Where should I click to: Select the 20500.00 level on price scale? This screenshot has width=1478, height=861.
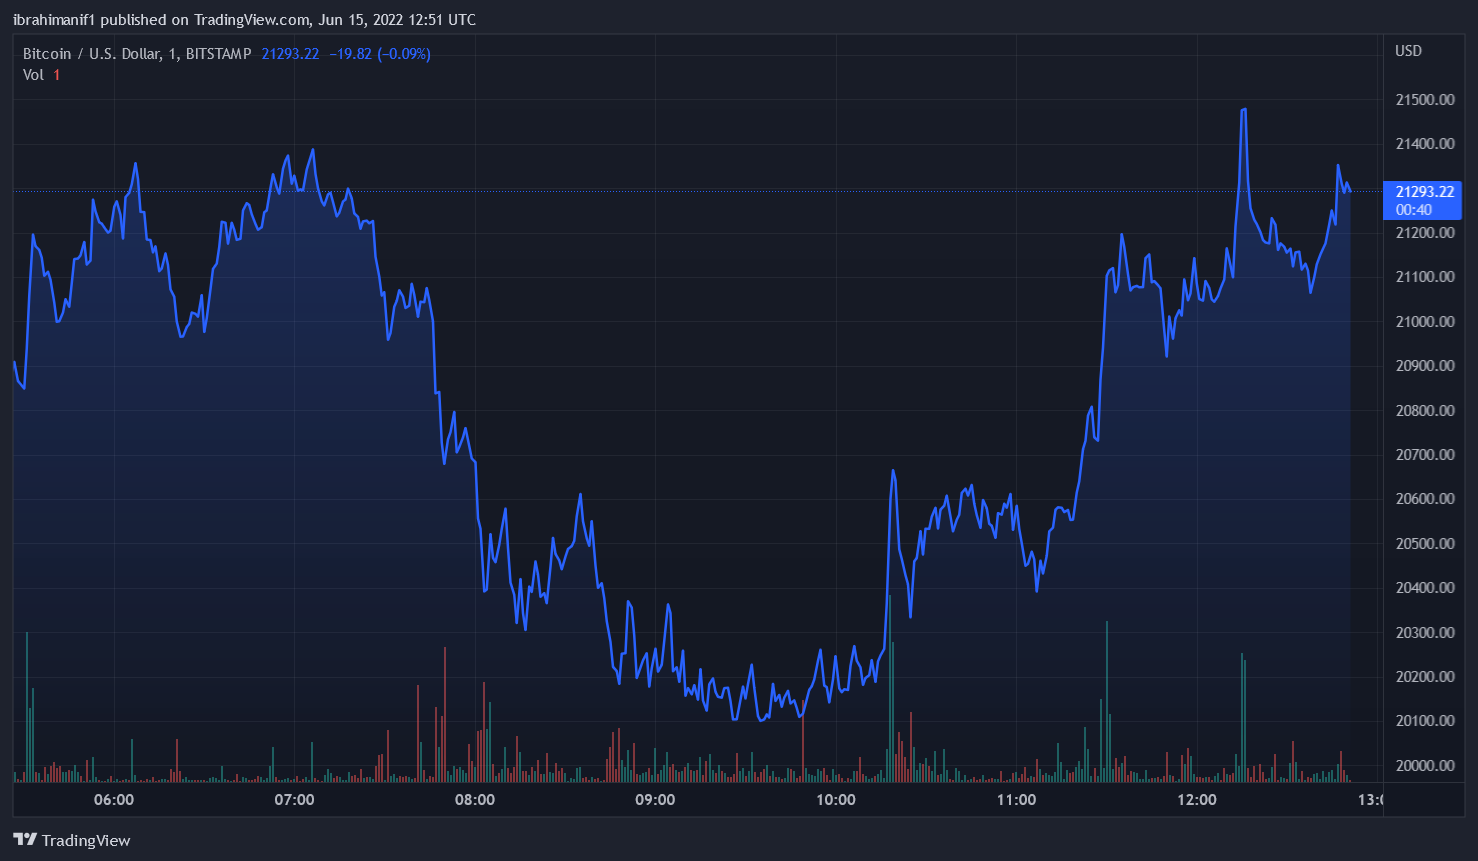coord(1425,544)
